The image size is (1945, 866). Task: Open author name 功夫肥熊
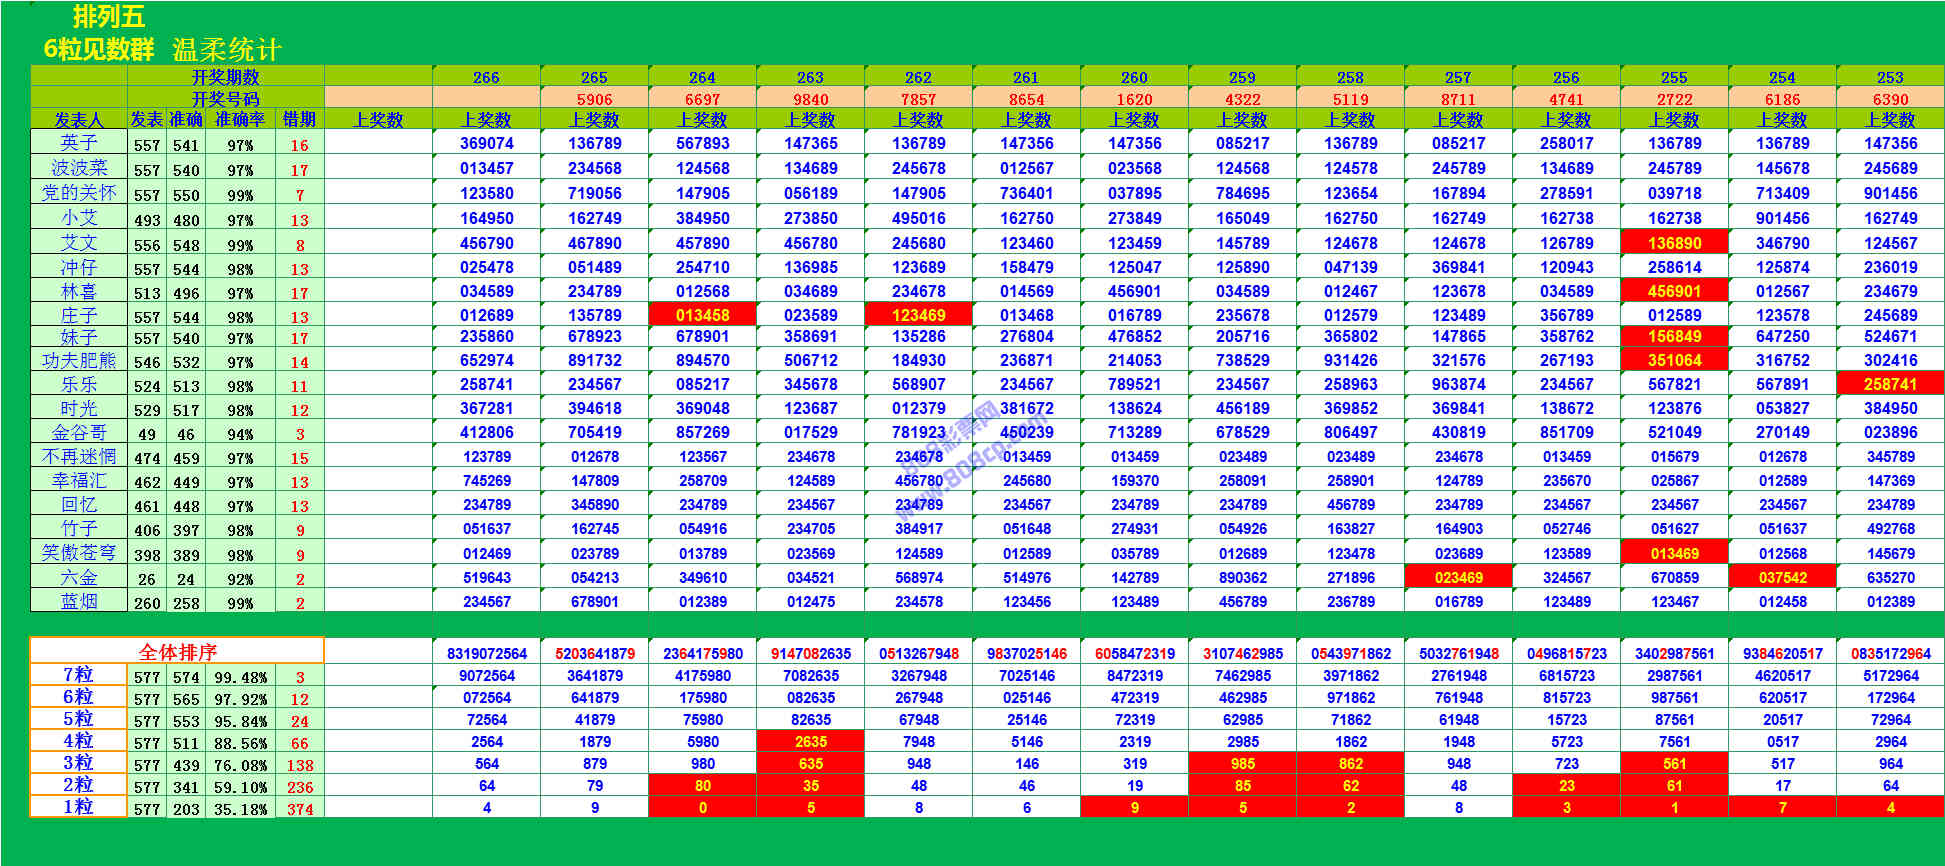79,361
